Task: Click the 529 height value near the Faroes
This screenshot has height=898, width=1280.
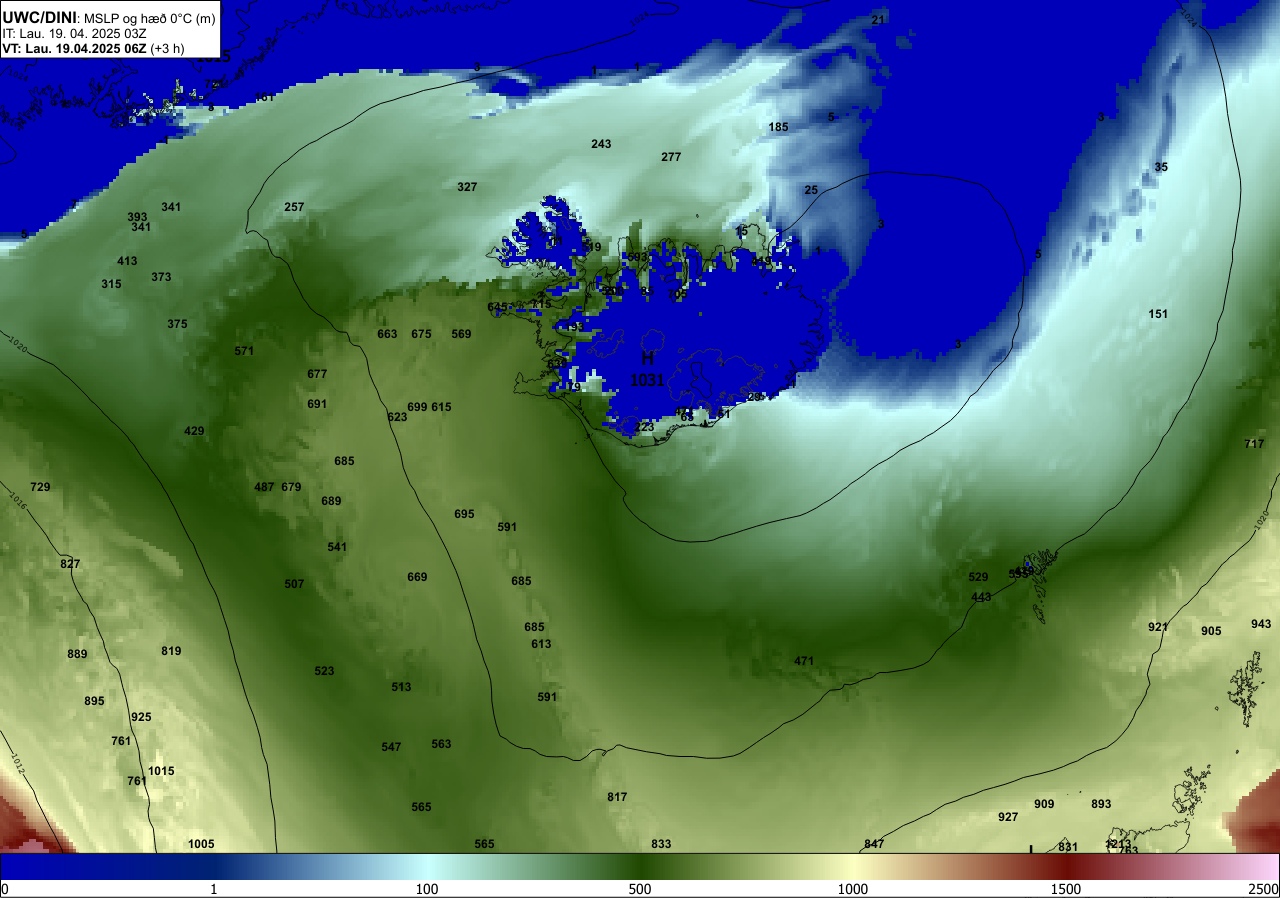Action: pyautogui.click(x=978, y=577)
